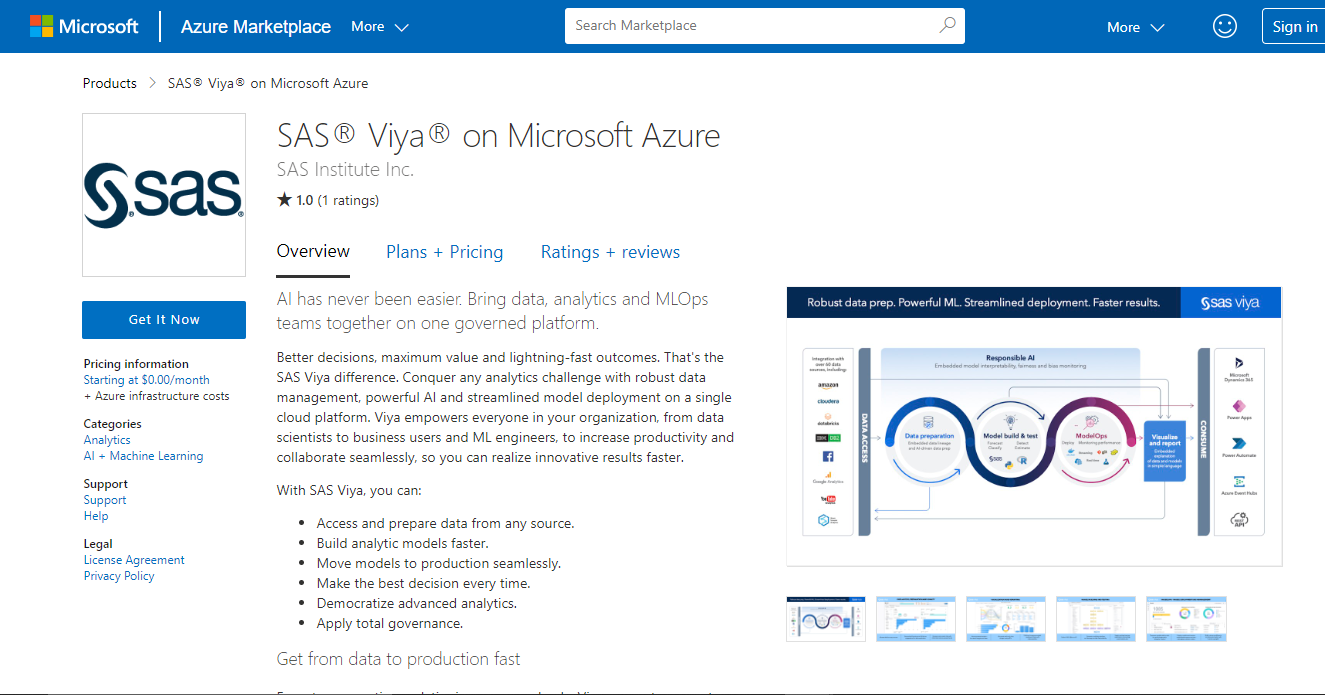The height and width of the screenshot is (695, 1325).
Task: Select the first screenshot thumbnail
Action: point(826,618)
